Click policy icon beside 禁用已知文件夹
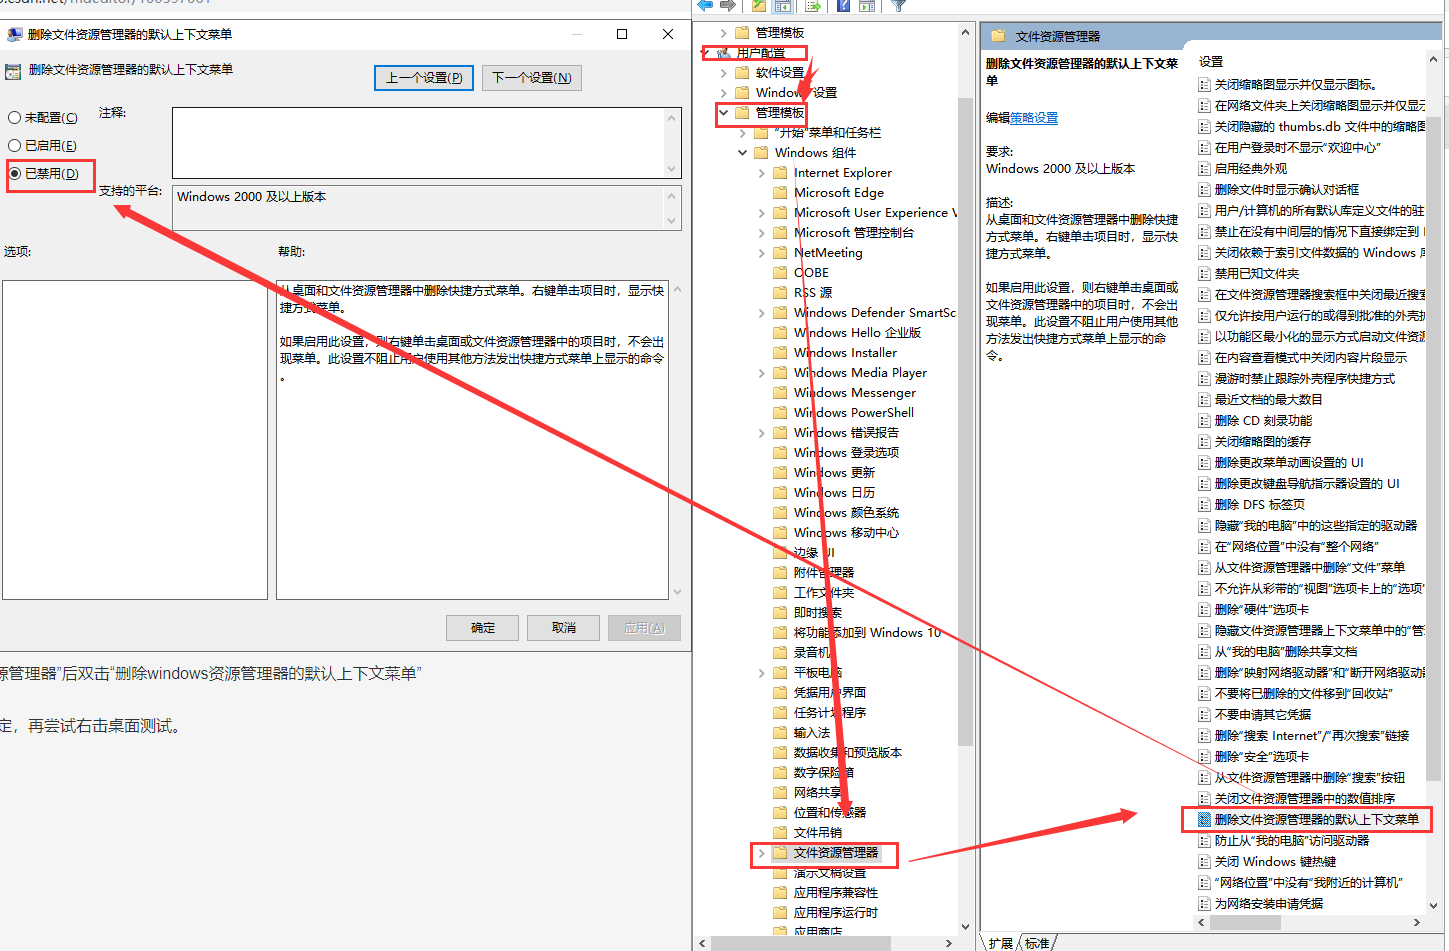 coord(1205,274)
